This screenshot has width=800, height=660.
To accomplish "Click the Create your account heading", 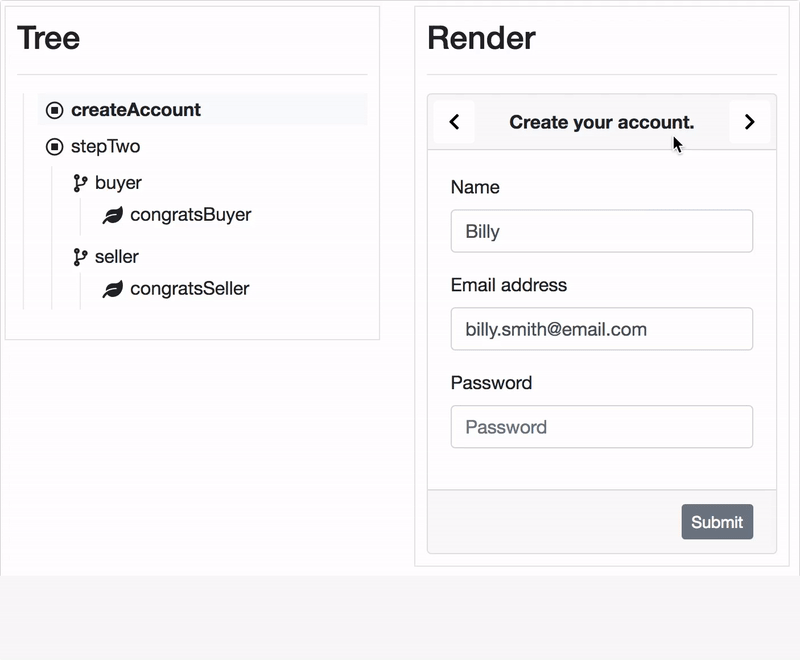I will coord(601,122).
